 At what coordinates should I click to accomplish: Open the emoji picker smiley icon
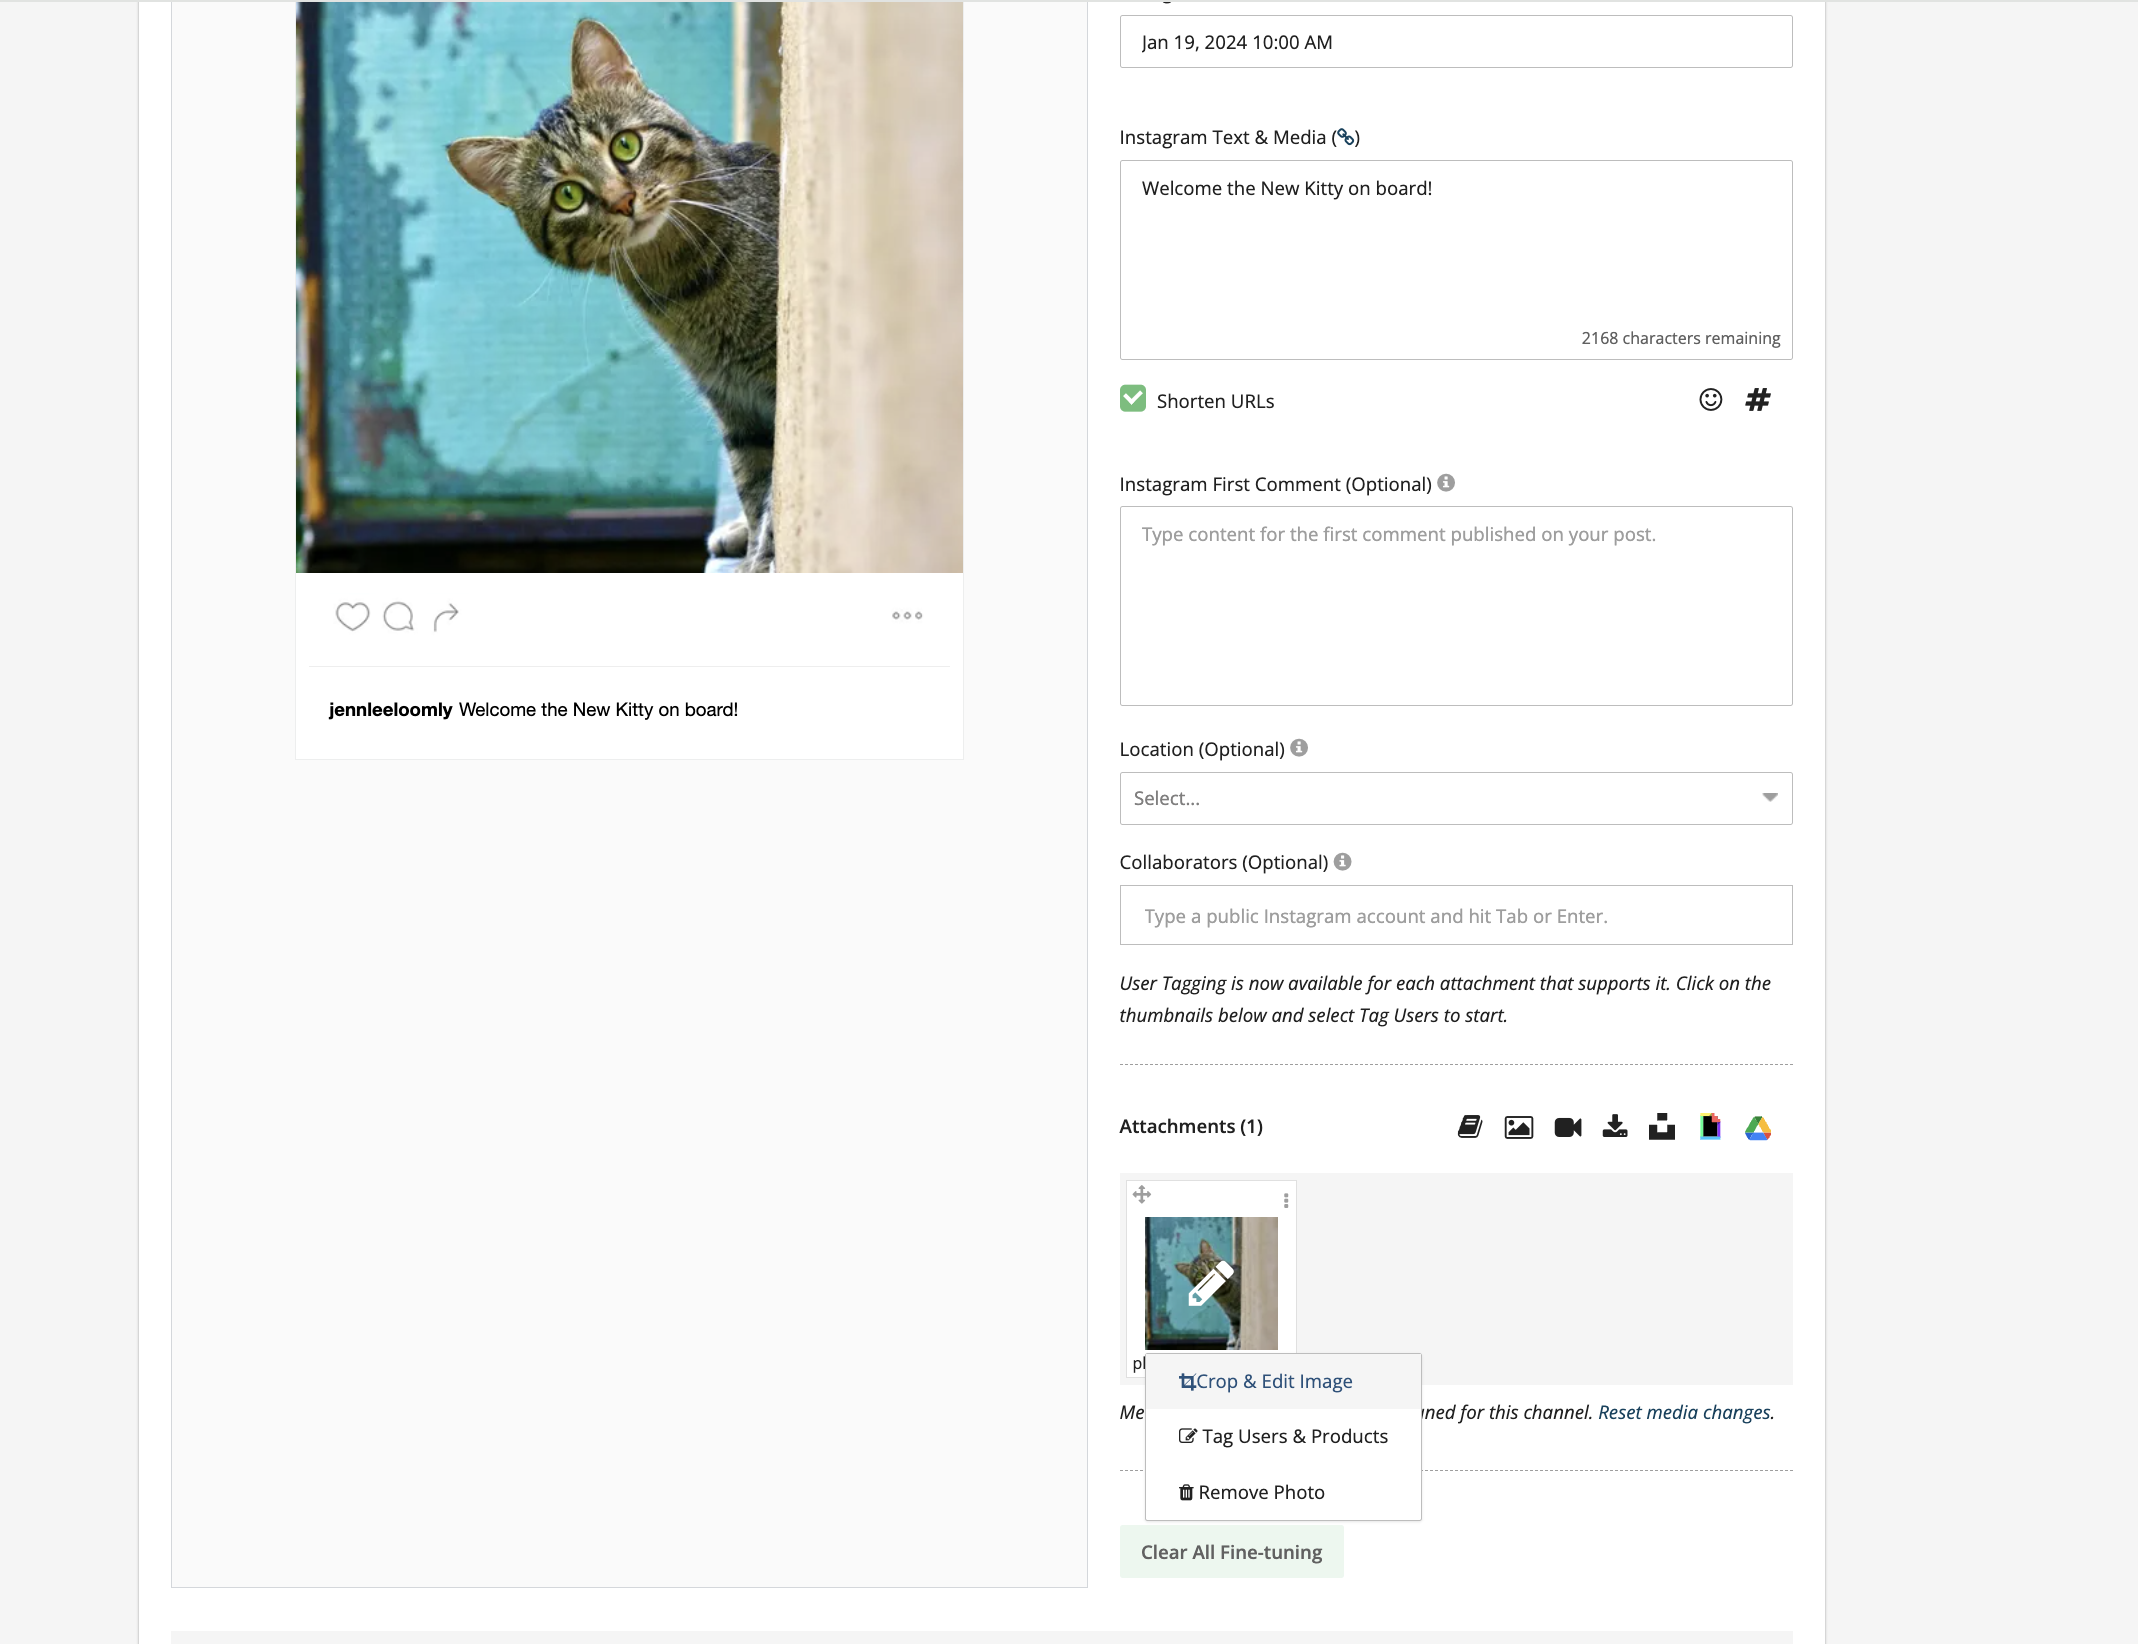pos(1710,400)
